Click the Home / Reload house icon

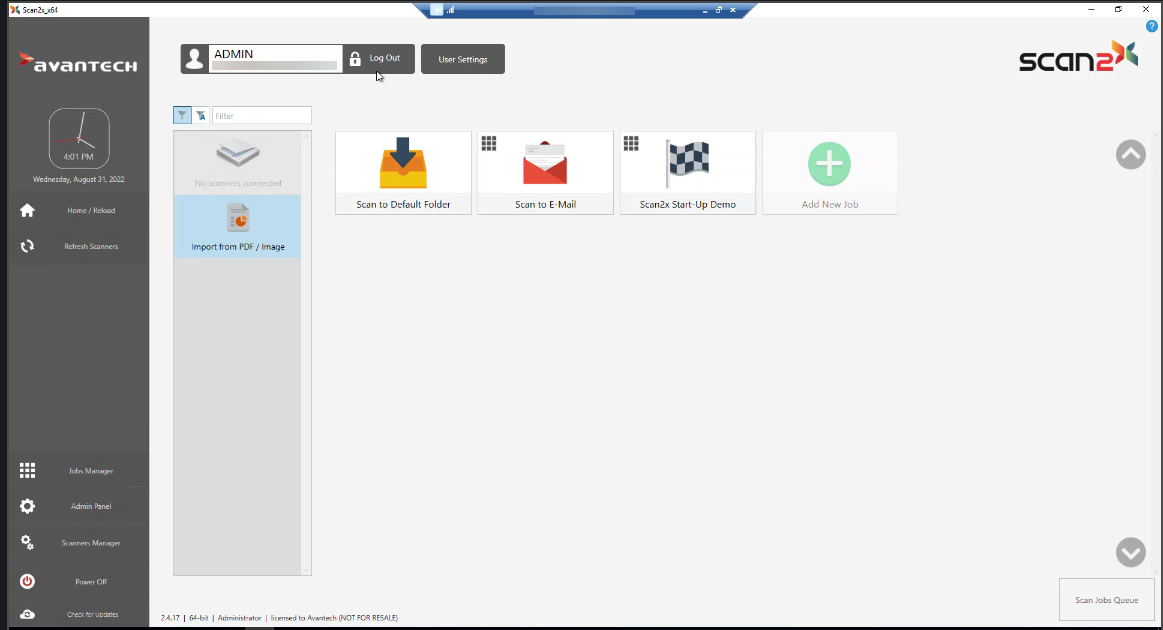coord(27,210)
